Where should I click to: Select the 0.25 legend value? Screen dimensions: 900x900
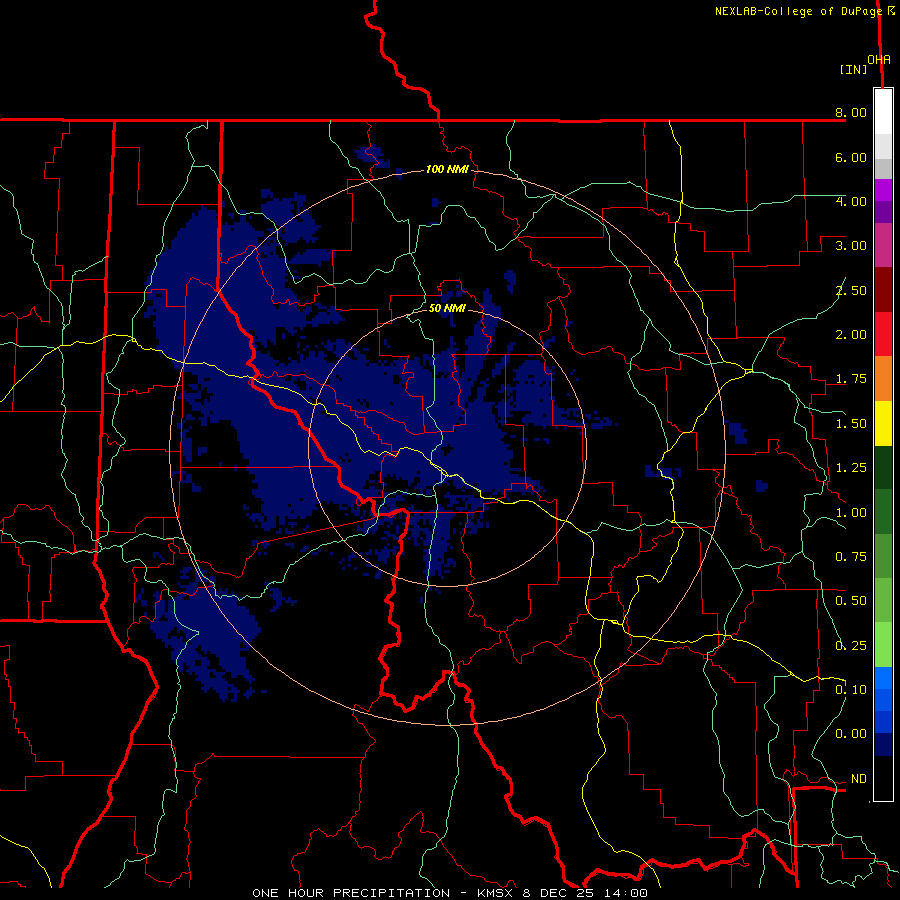pos(851,646)
